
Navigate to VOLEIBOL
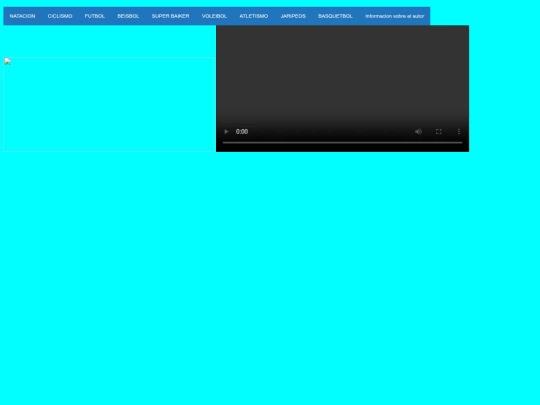click(x=214, y=16)
